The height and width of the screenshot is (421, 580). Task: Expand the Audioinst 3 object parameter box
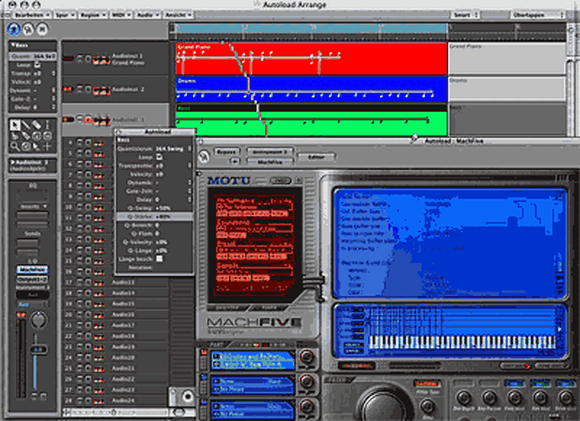point(13,162)
